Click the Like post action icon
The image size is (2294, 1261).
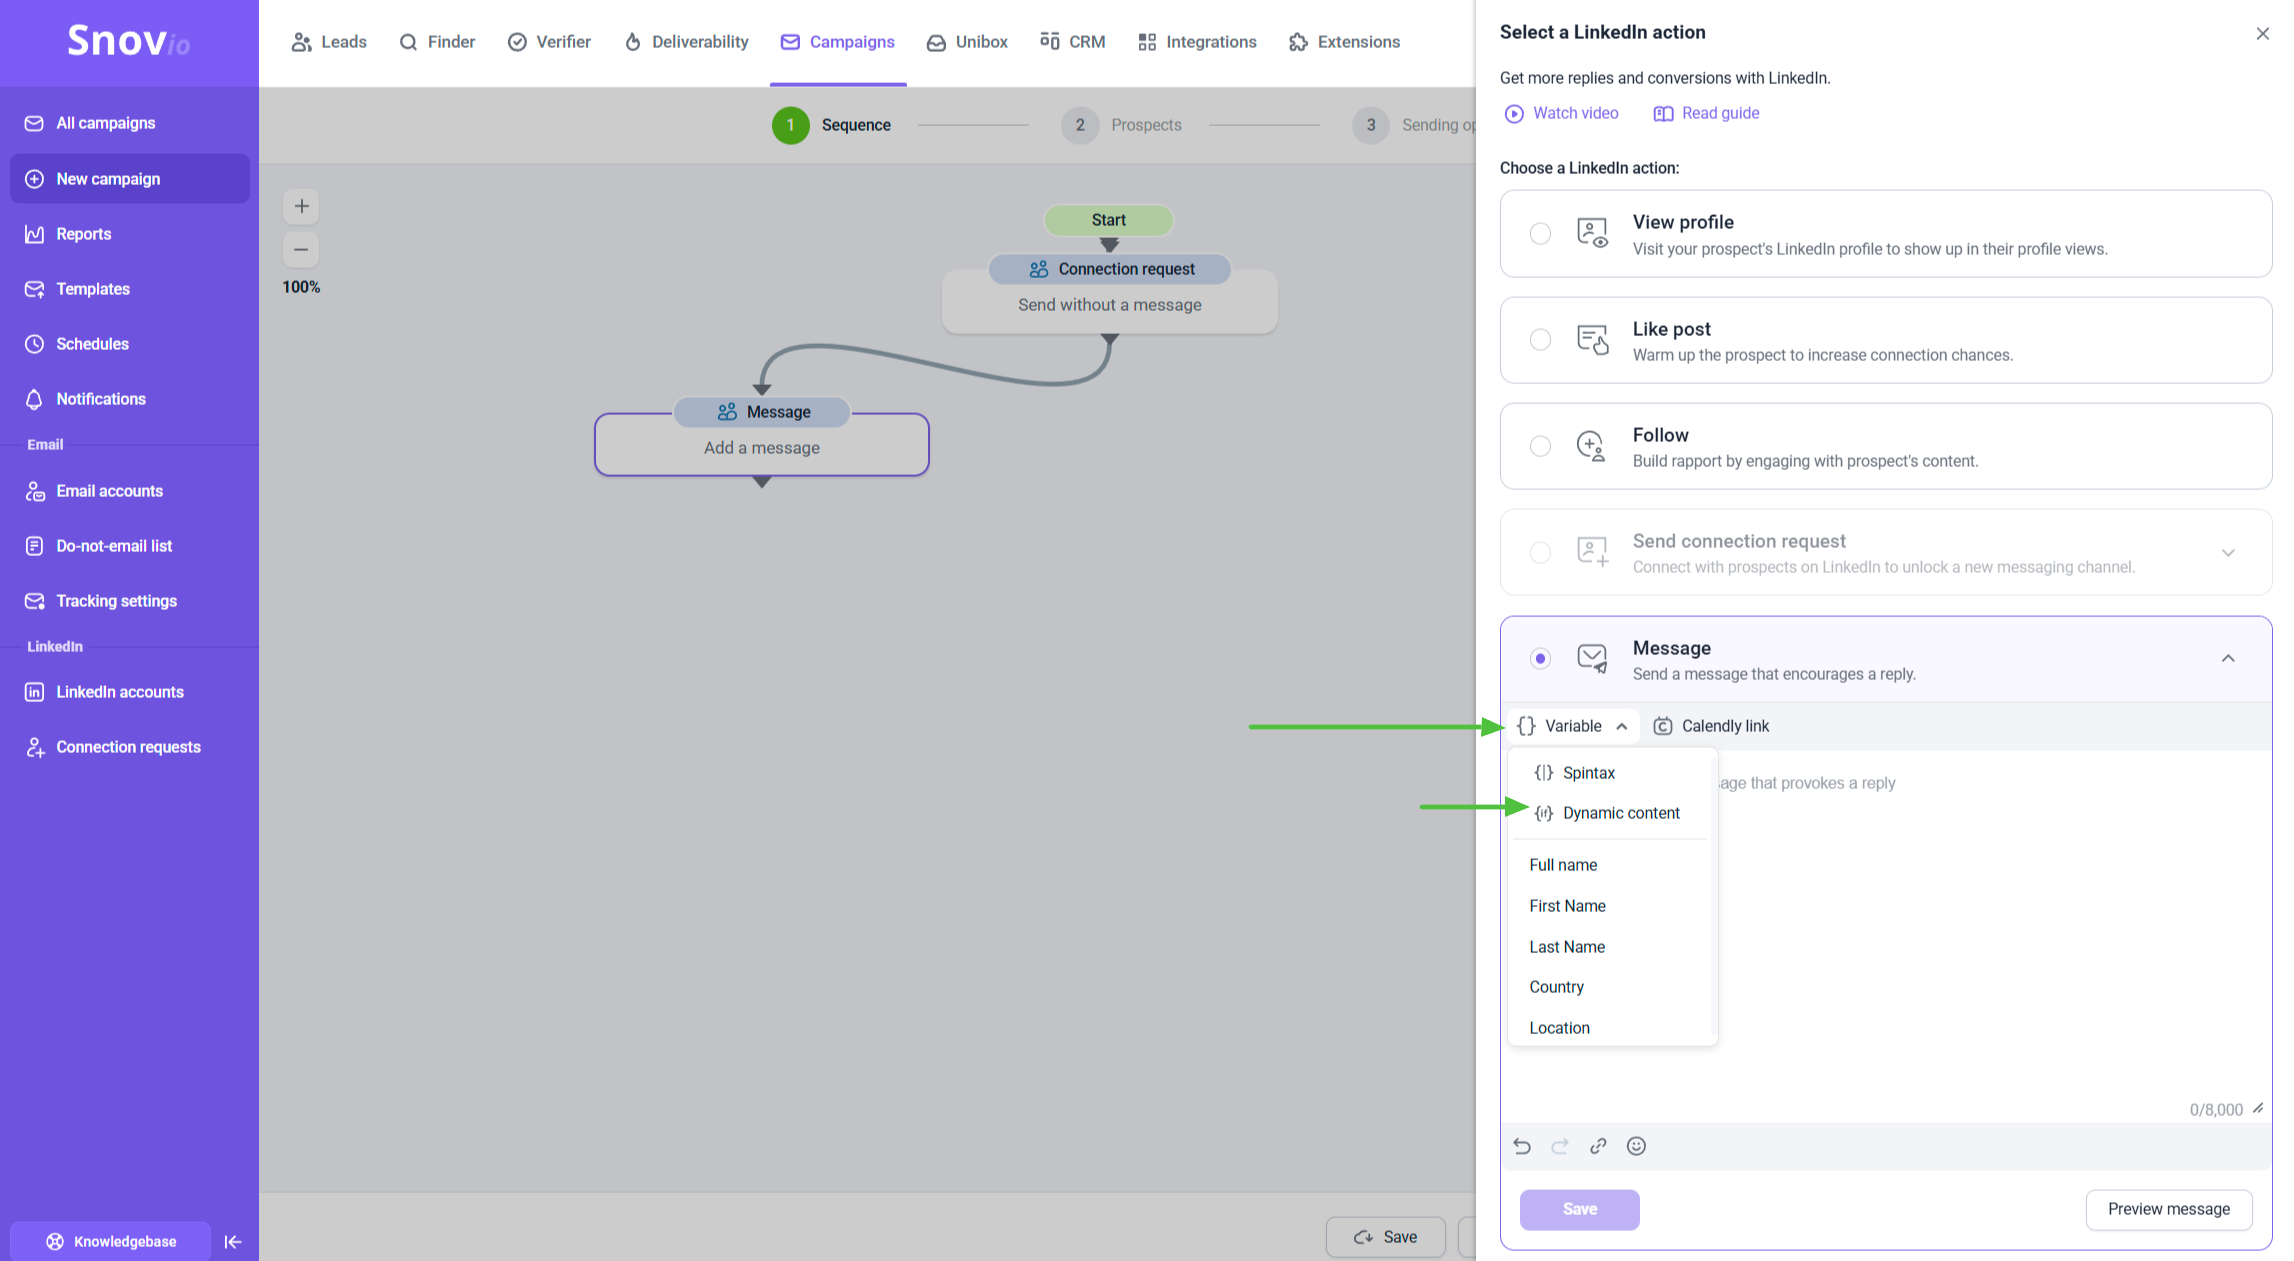coord(1592,340)
